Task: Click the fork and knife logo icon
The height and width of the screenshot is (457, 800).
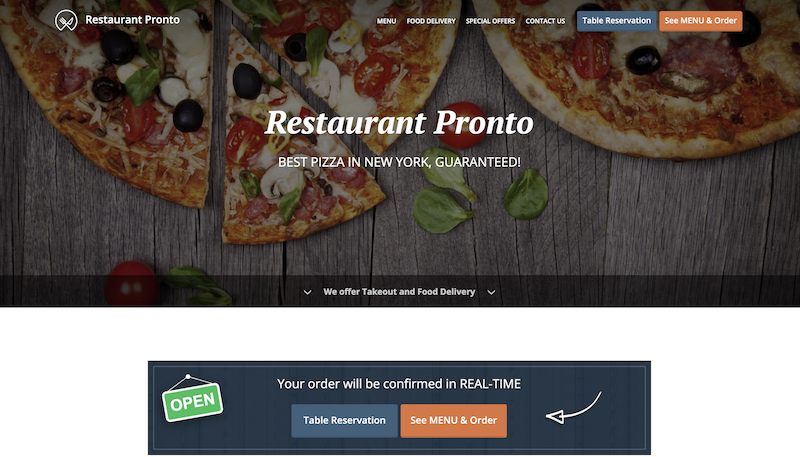Action: click(66, 20)
